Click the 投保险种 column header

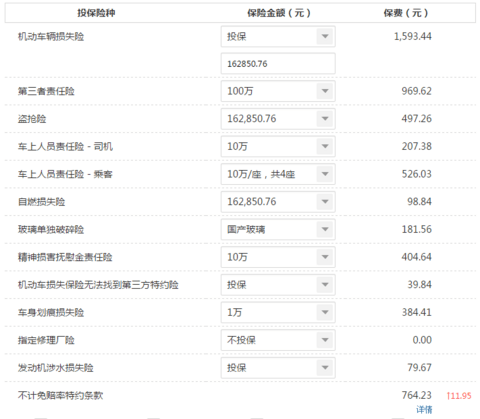pos(96,13)
